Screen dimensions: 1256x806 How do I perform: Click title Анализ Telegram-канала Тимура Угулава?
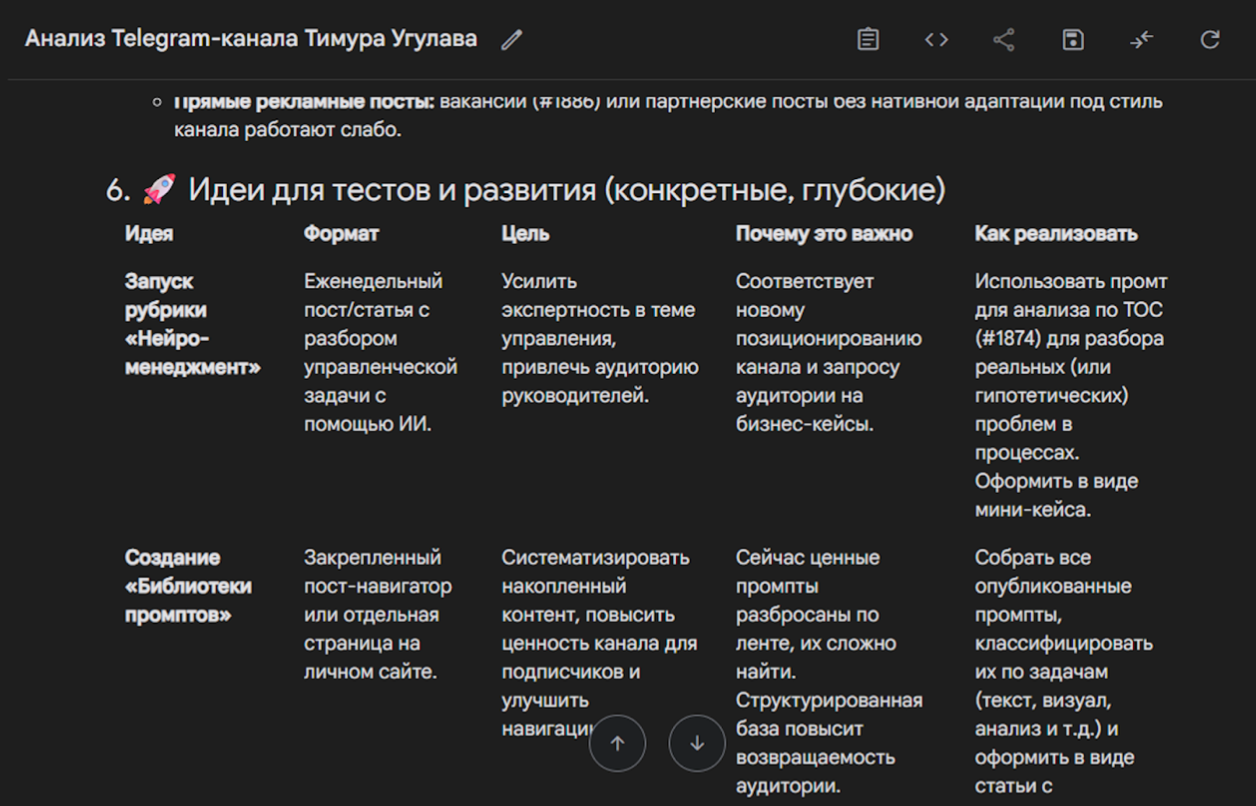pos(251,40)
